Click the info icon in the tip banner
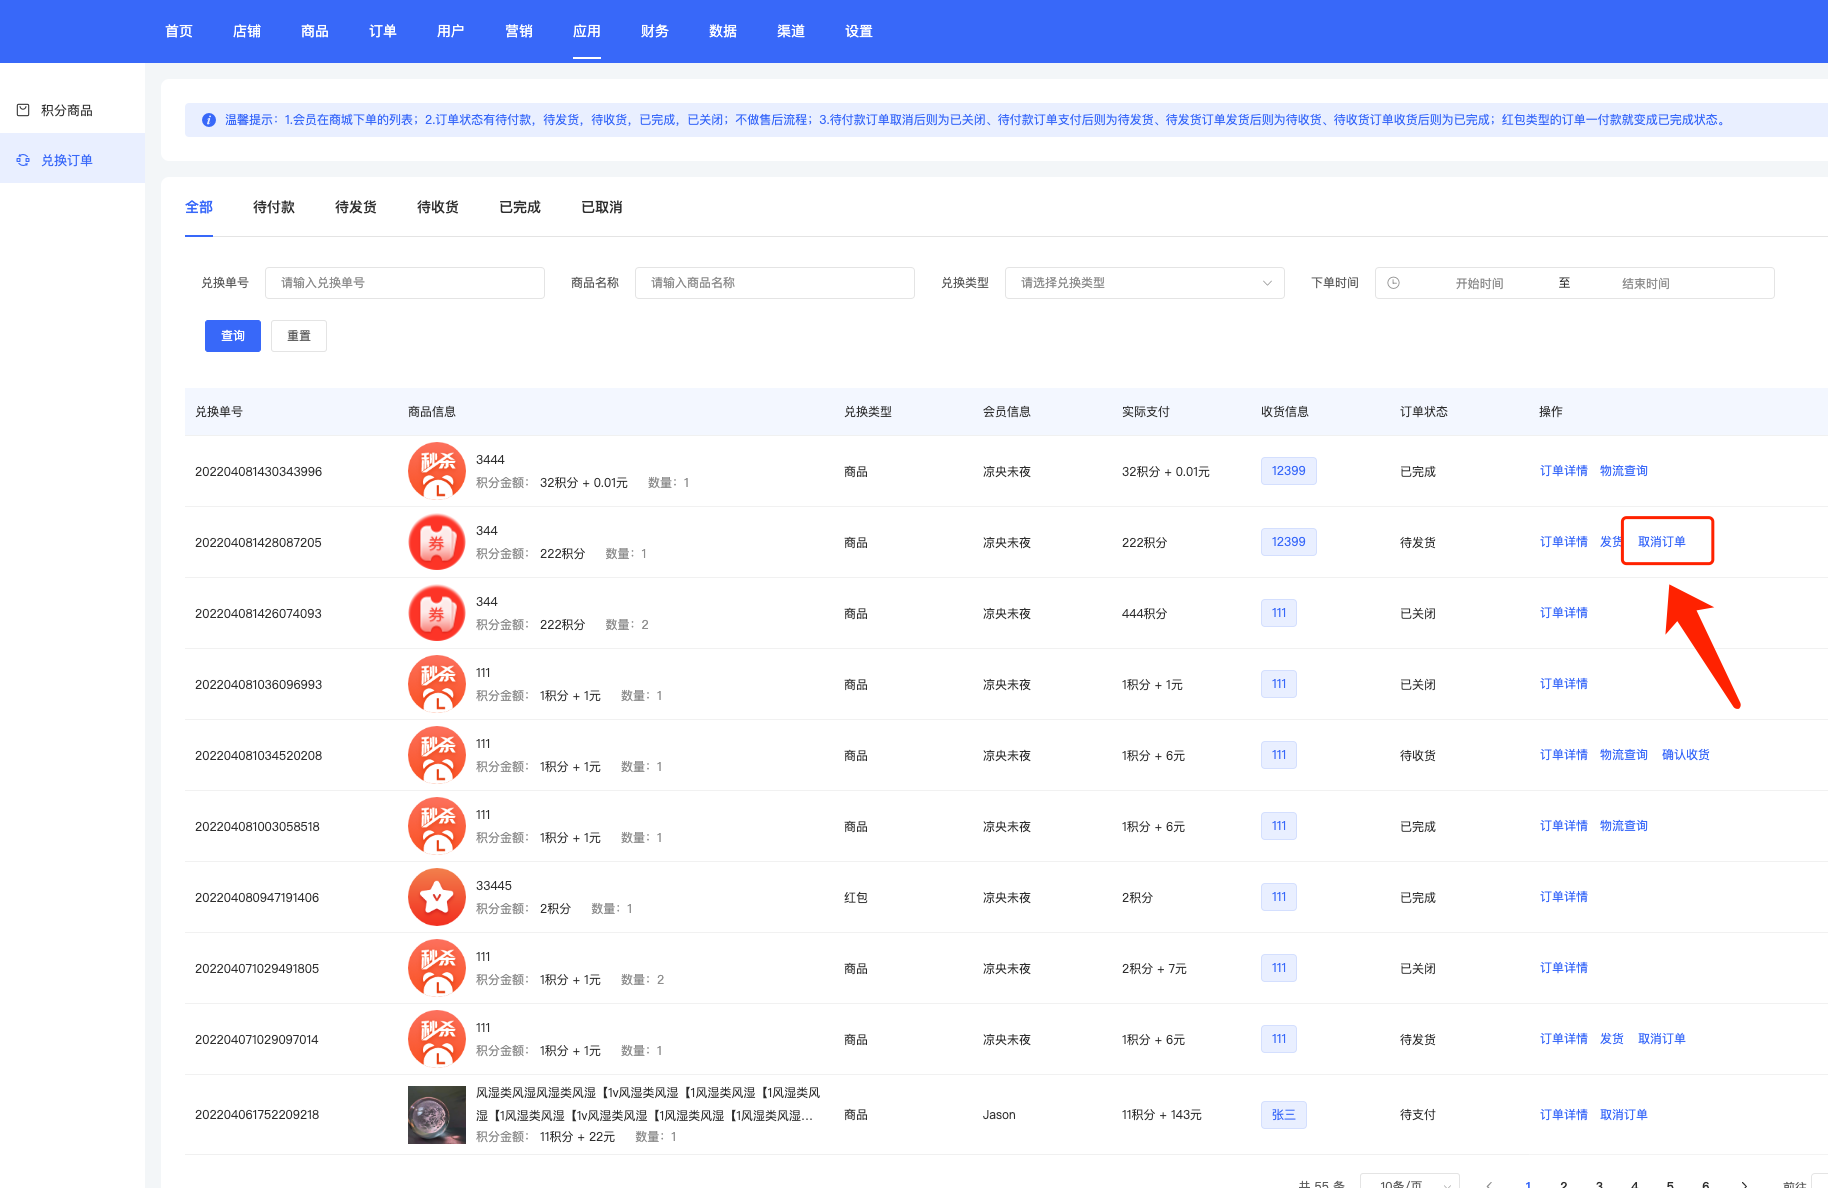1828x1188 pixels. 209,120
